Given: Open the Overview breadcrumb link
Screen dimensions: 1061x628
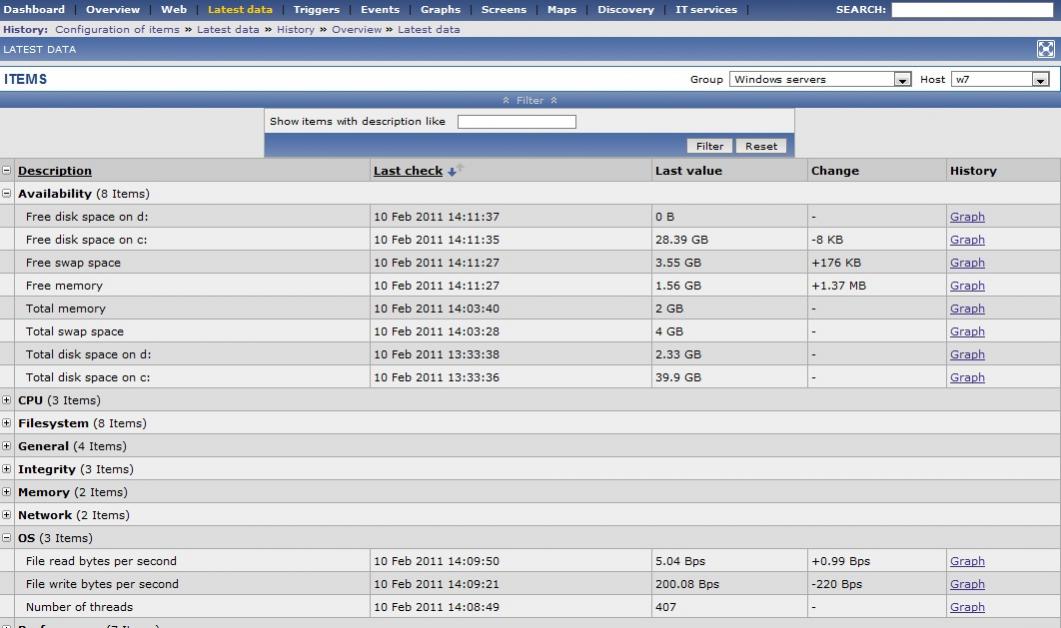Looking at the screenshot, I should point(357,30).
